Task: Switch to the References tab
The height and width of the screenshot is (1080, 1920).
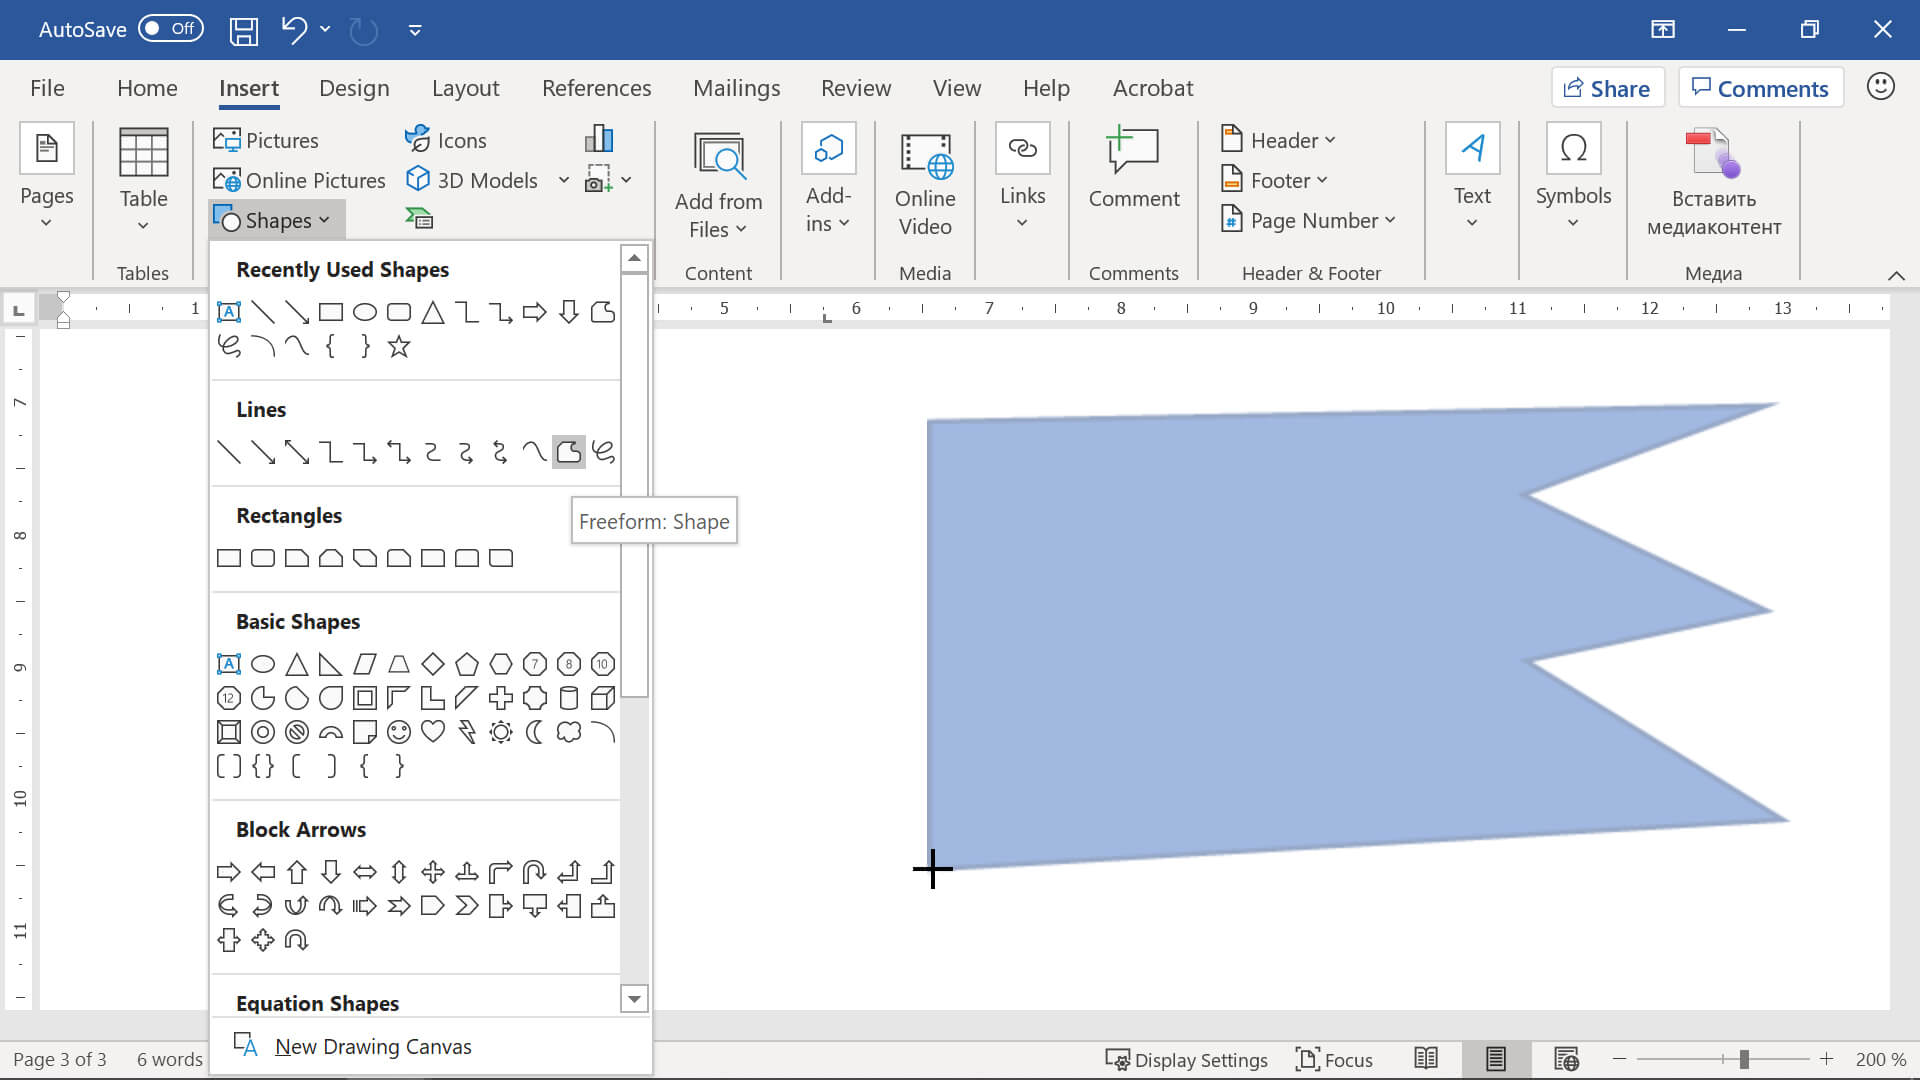Action: (596, 88)
